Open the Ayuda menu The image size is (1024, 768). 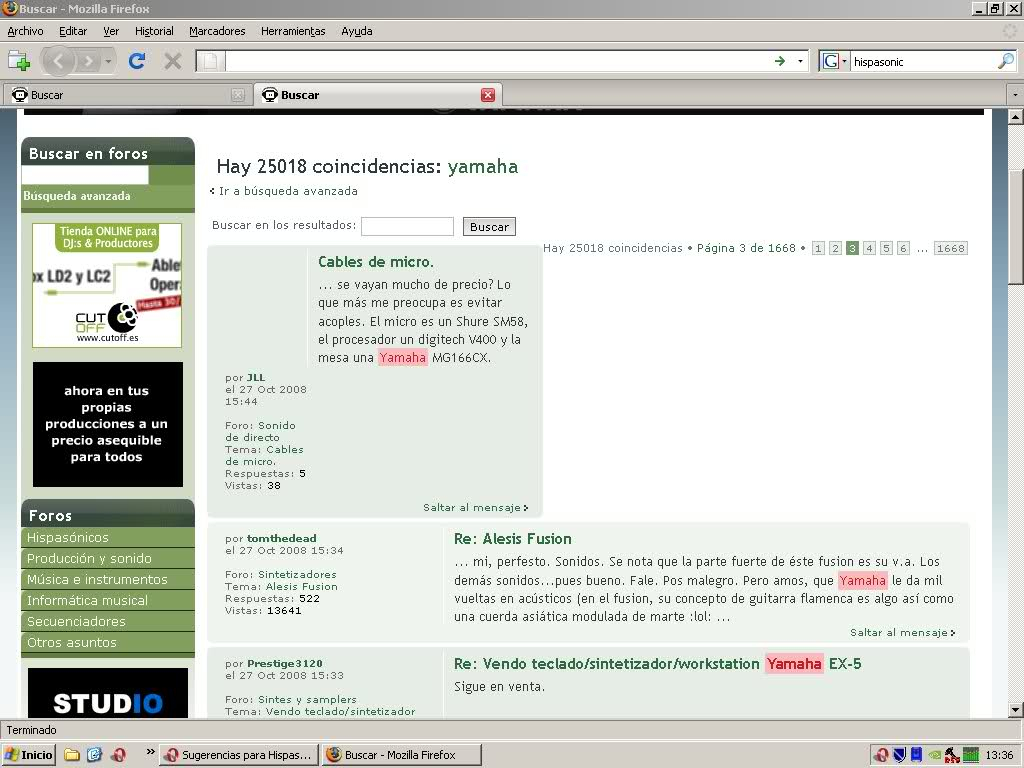tap(357, 31)
